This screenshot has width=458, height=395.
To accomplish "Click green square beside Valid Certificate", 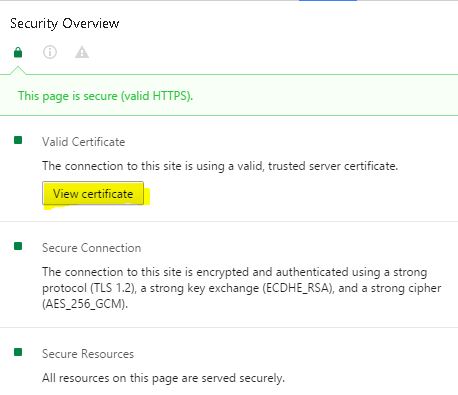I will point(18,140).
